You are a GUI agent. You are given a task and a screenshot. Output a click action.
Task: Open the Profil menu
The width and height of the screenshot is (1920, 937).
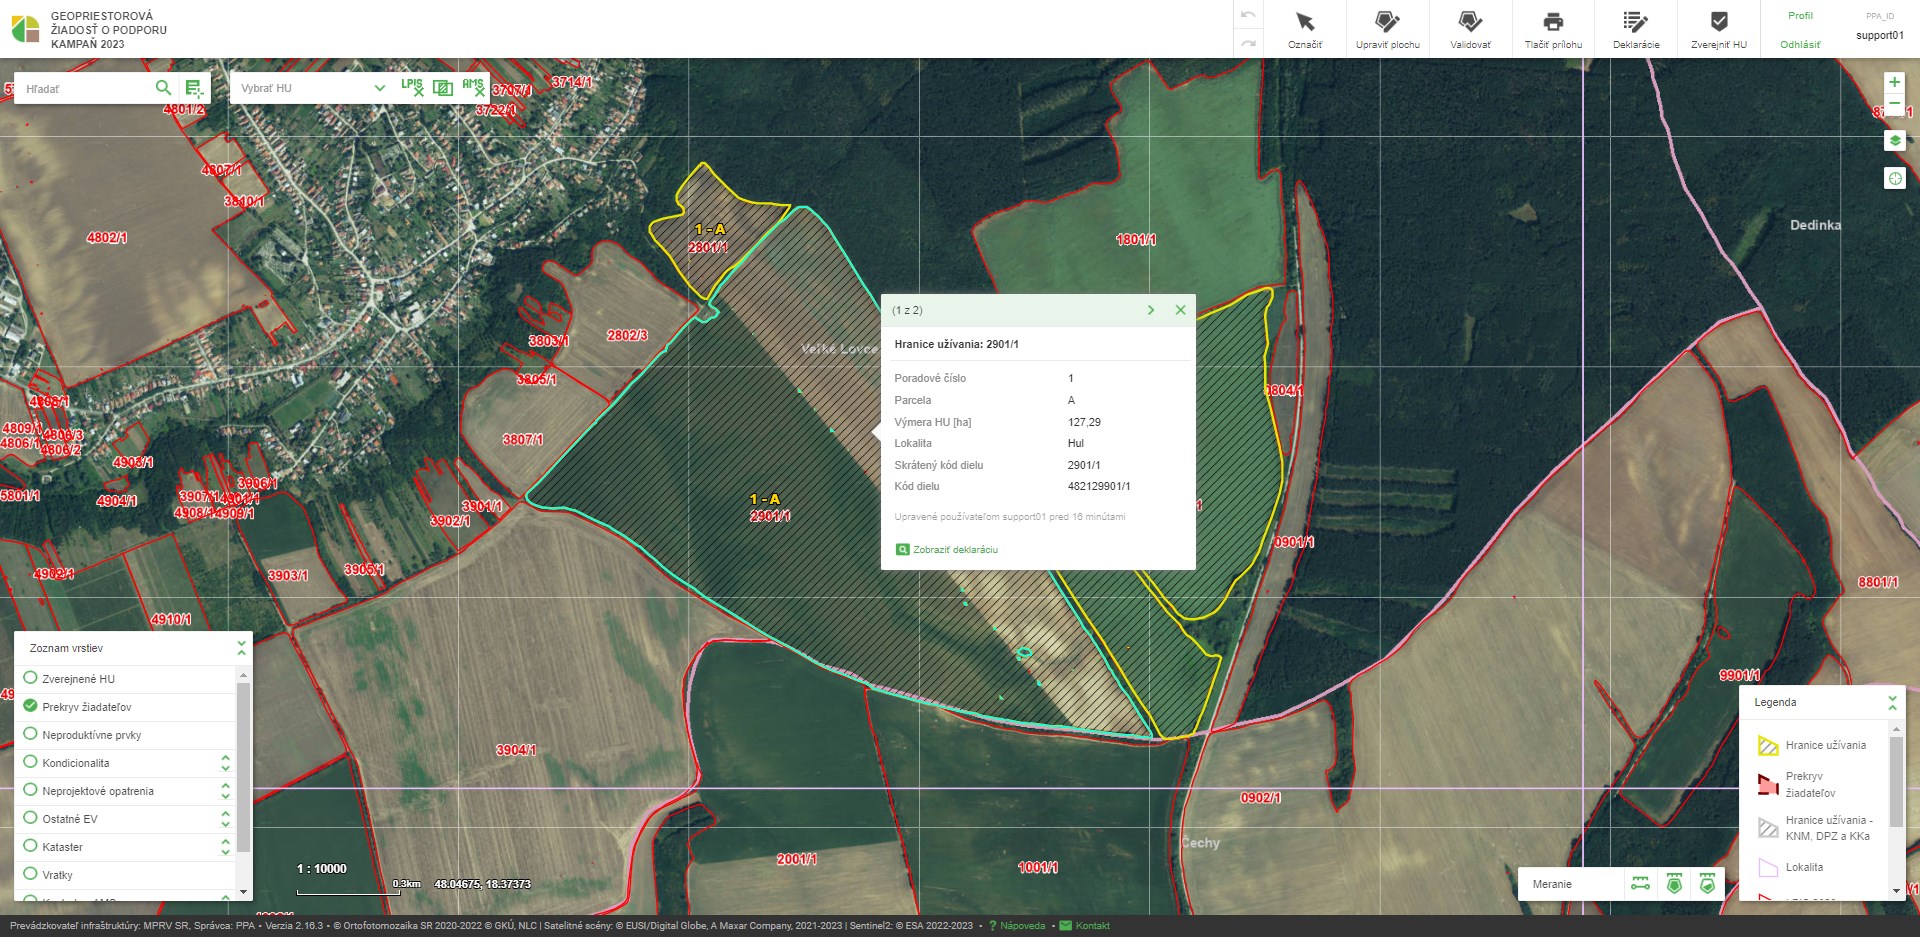[1800, 16]
